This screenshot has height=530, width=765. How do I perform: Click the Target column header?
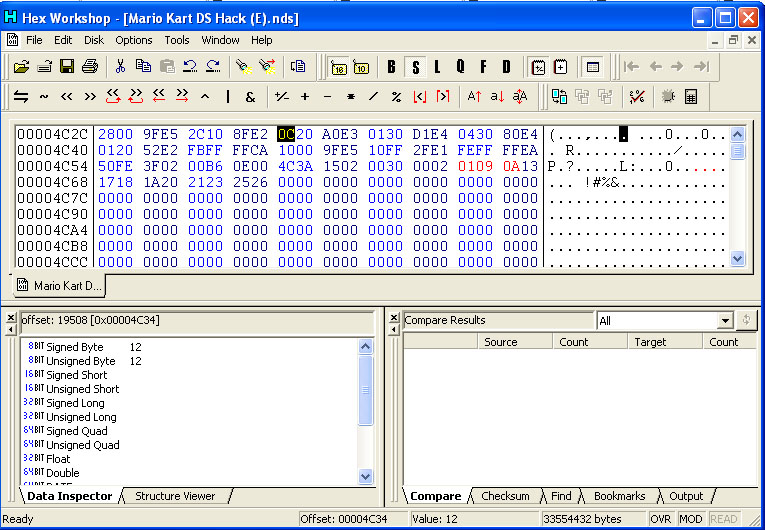tap(664, 342)
